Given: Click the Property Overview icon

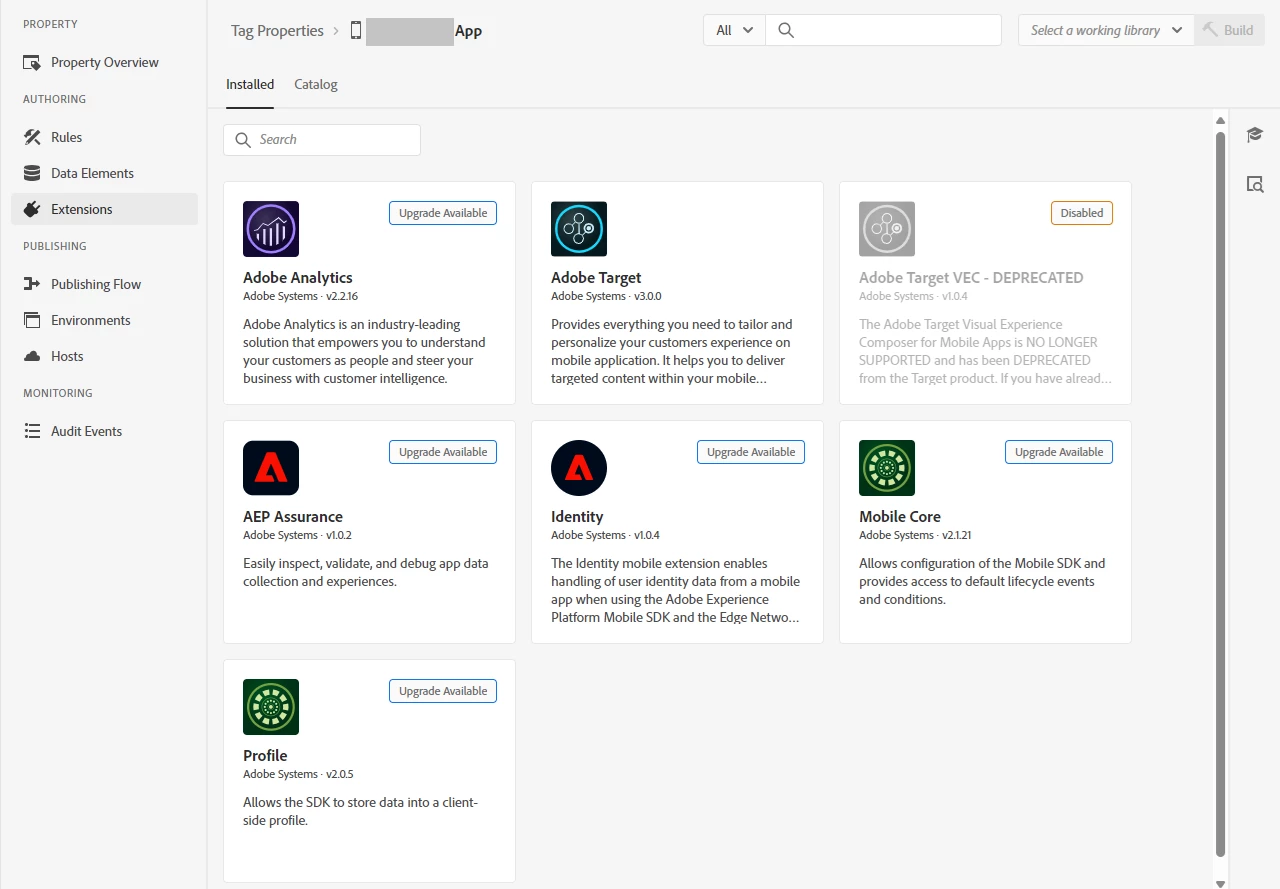Looking at the screenshot, I should click(x=32, y=63).
